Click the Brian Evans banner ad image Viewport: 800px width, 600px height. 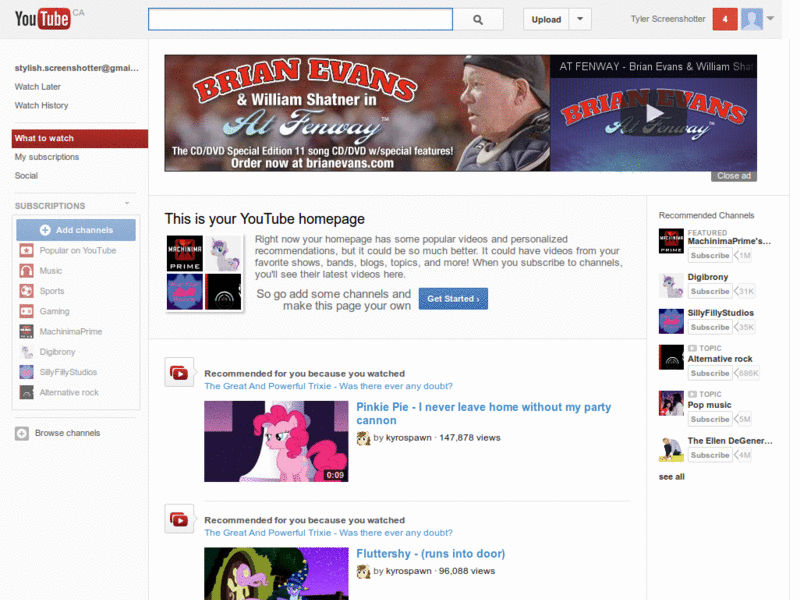coord(357,113)
